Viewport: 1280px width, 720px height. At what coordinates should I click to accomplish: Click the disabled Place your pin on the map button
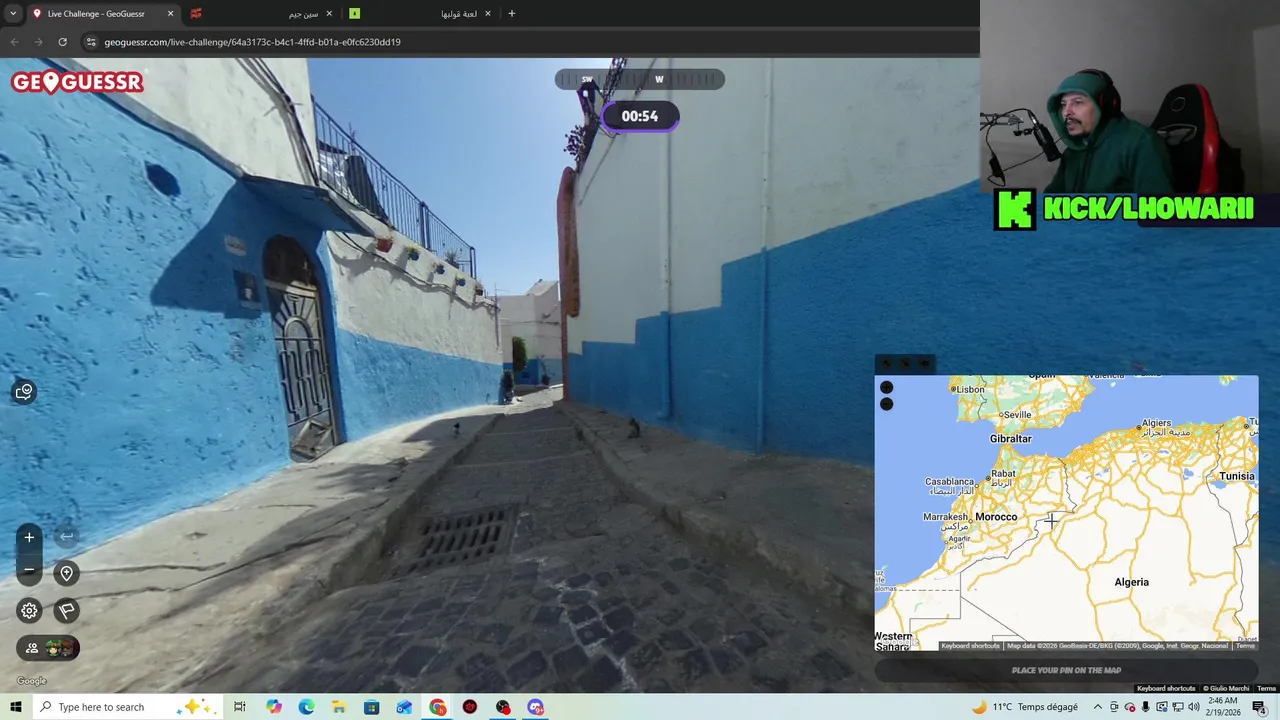[1066, 670]
